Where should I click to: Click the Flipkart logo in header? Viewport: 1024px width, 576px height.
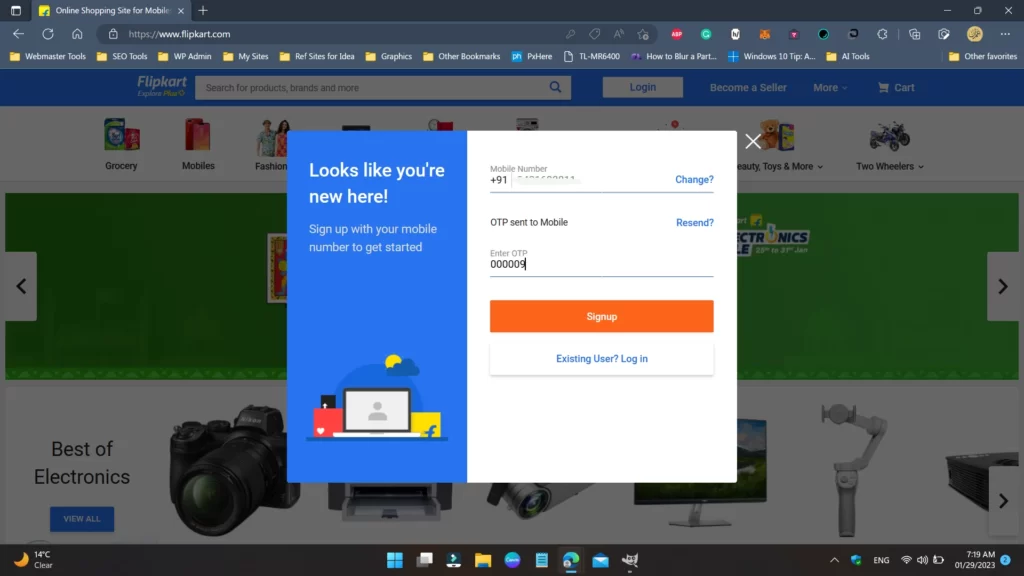[x=161, y=86]
